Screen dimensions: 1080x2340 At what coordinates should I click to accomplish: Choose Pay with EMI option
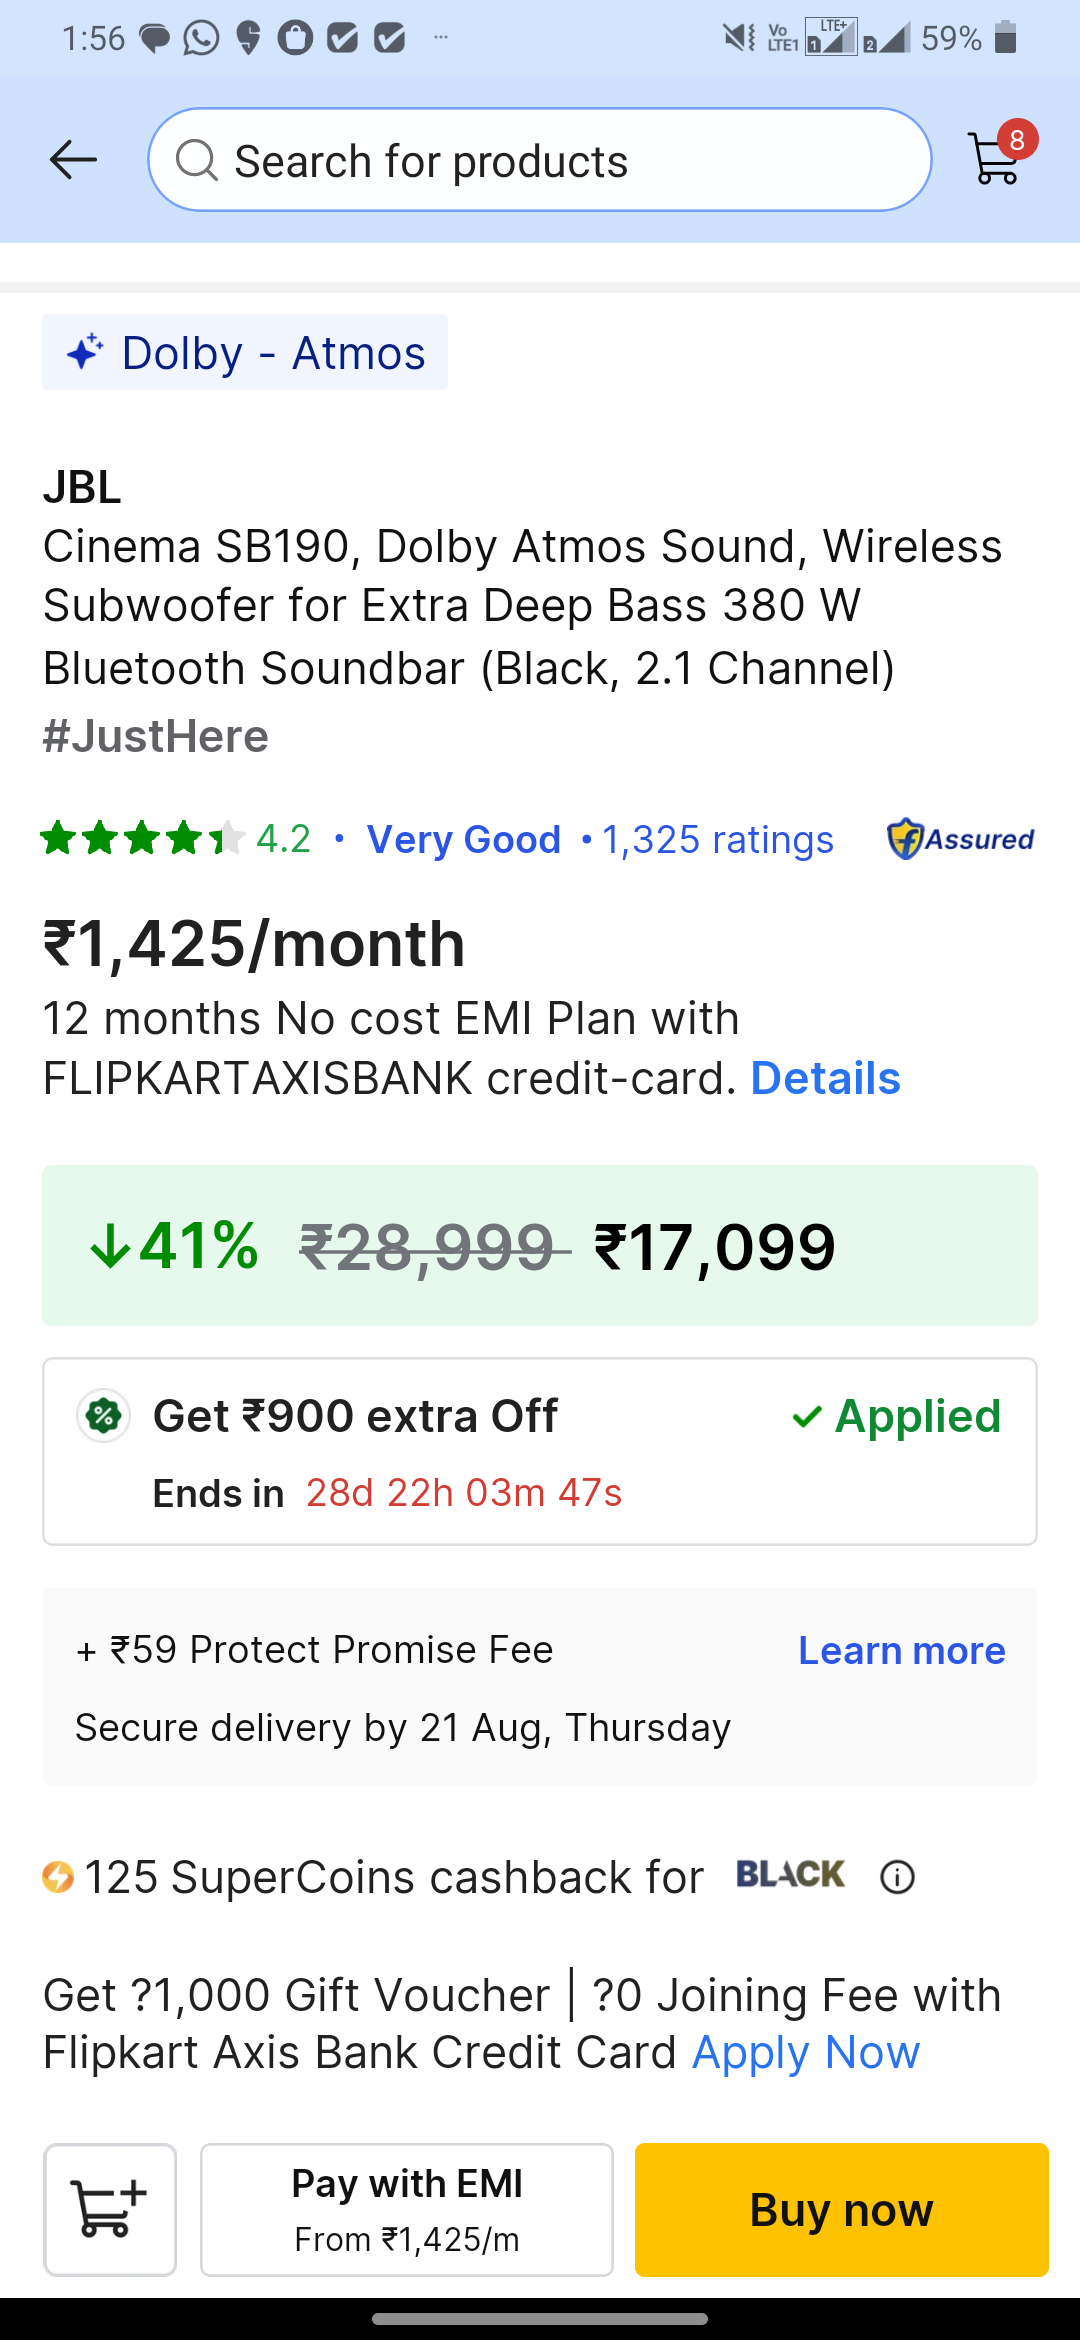click(407, 2210)
